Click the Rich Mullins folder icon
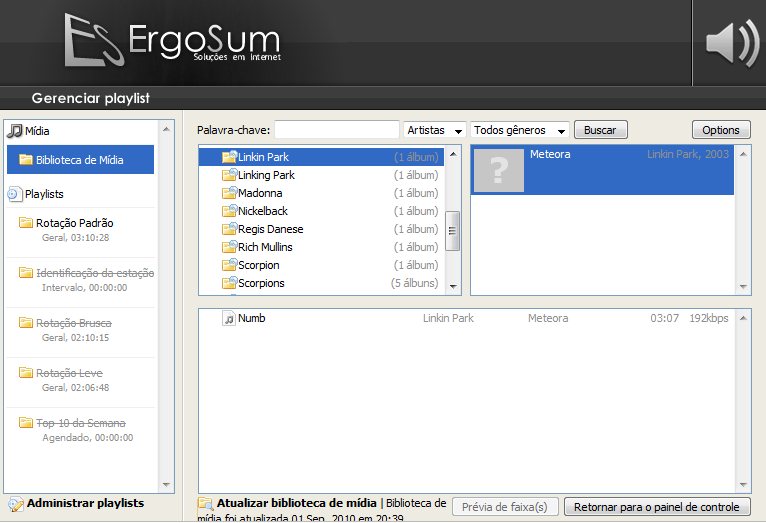Viewport: 766px width, 523px height. [229, 247]
